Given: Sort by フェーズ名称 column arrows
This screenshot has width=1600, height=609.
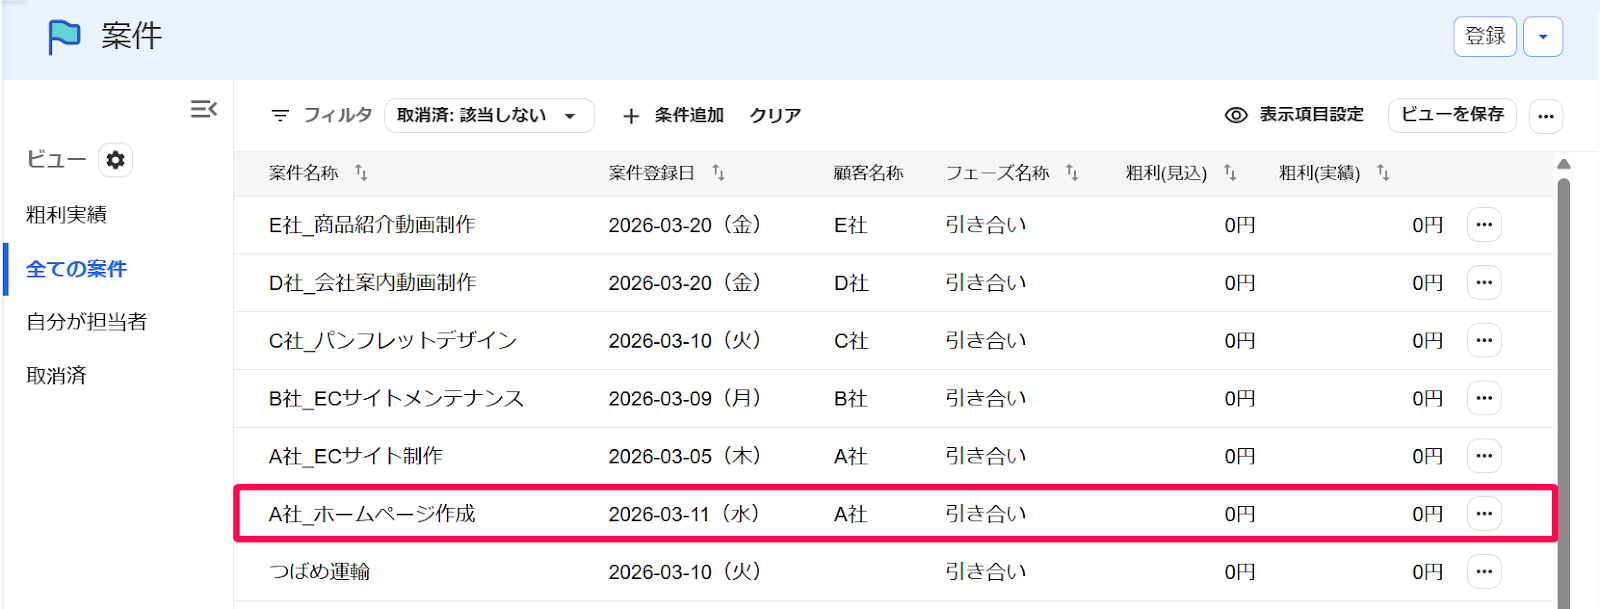Looking at the screenshot, I should click(1072, 173).
